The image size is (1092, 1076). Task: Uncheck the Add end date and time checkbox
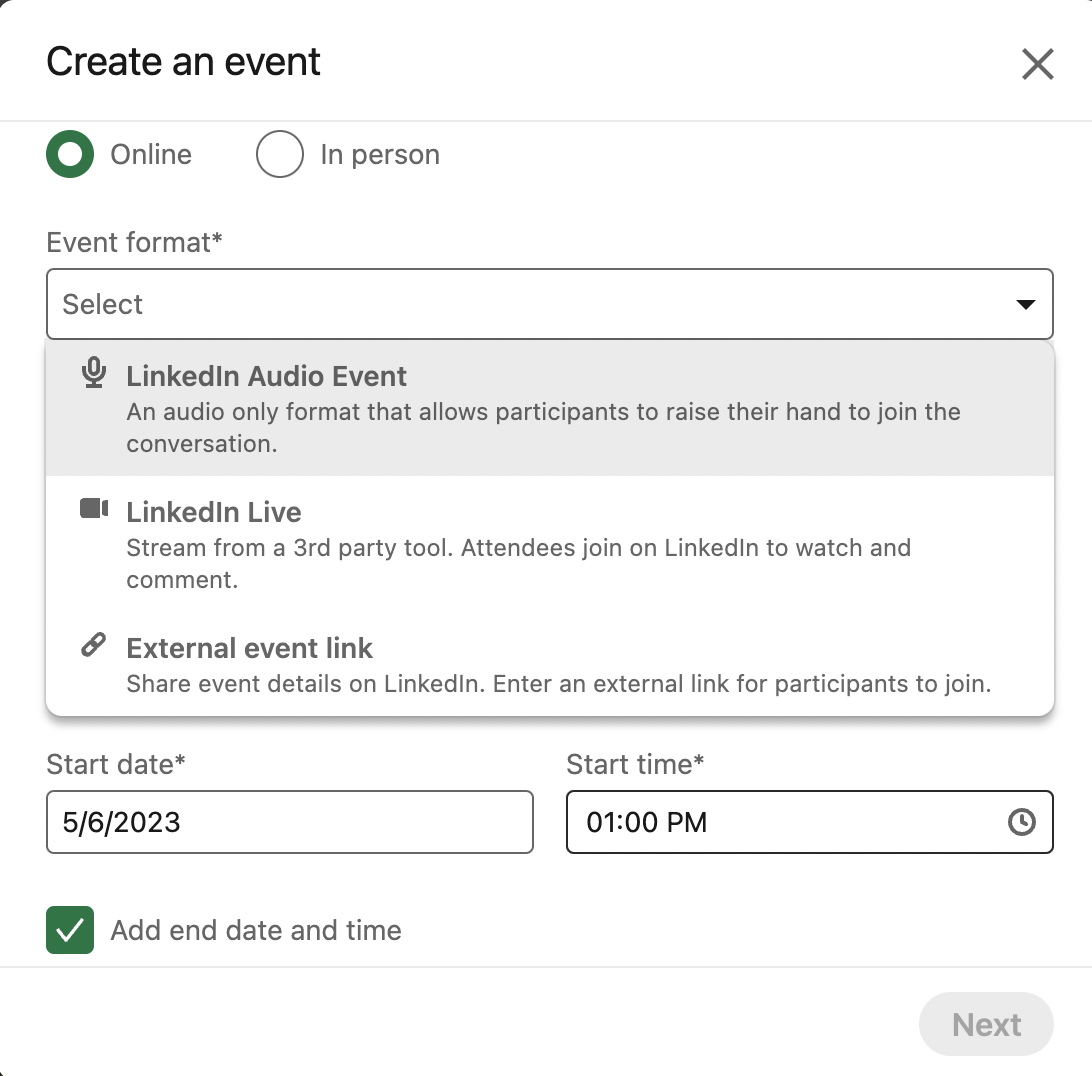tap(70, 930)
